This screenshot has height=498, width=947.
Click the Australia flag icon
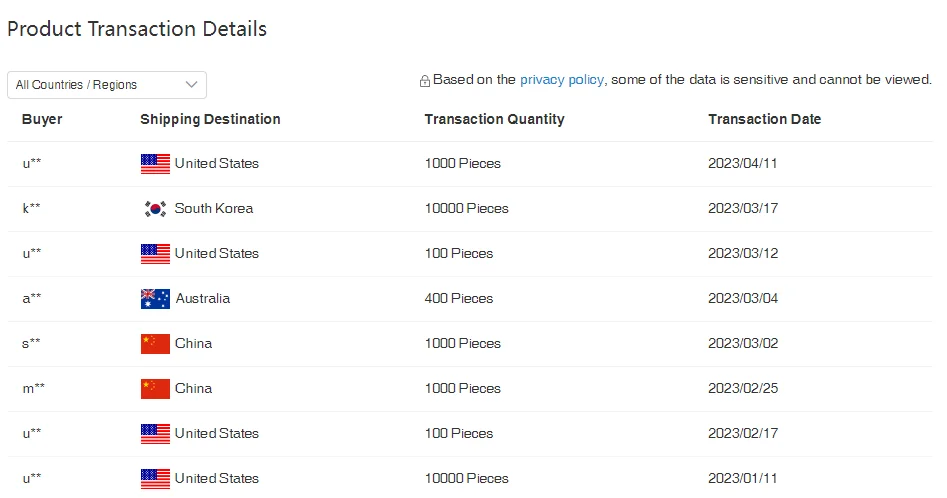155,299
